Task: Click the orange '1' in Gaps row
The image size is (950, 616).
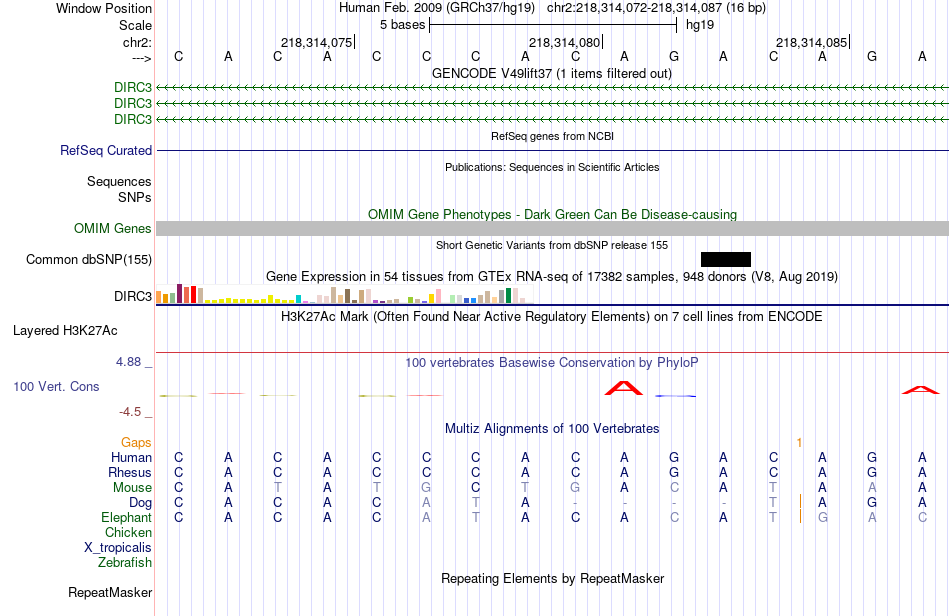Action: pos(800,442)
